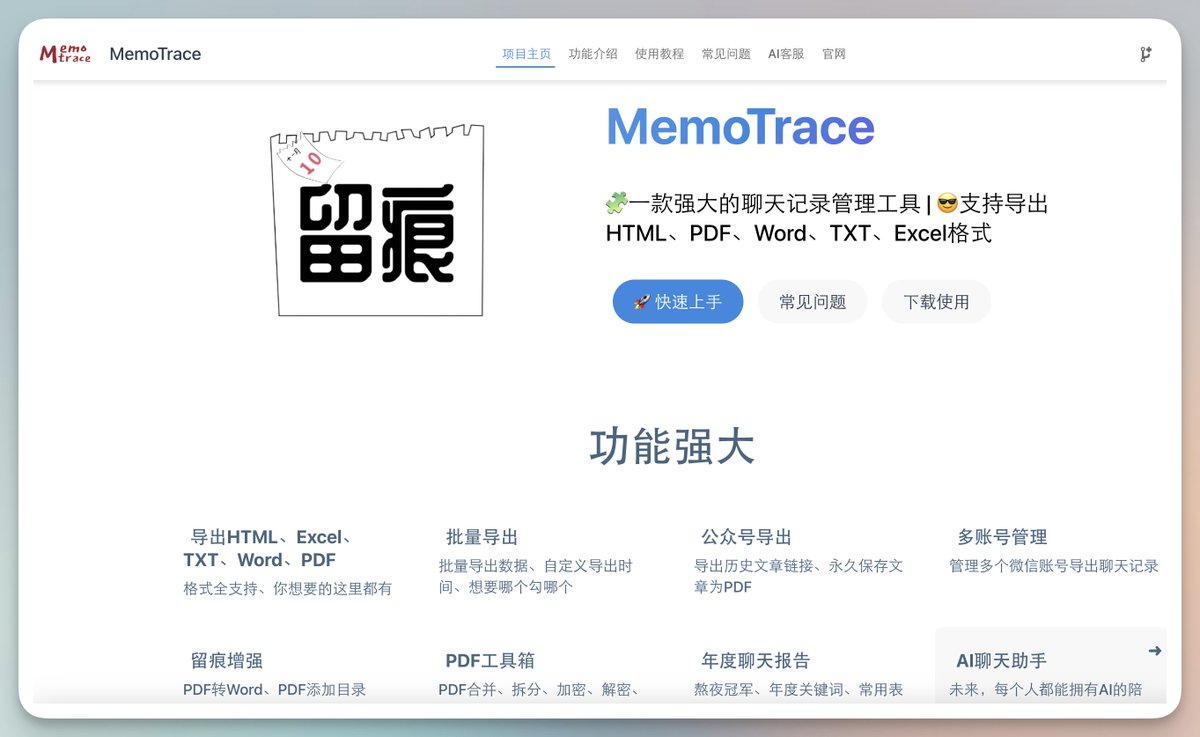This screenshot has height=737, width=1200.
Task: Click the puzzle emoji in the tagline
Action: tap(617, 203)
